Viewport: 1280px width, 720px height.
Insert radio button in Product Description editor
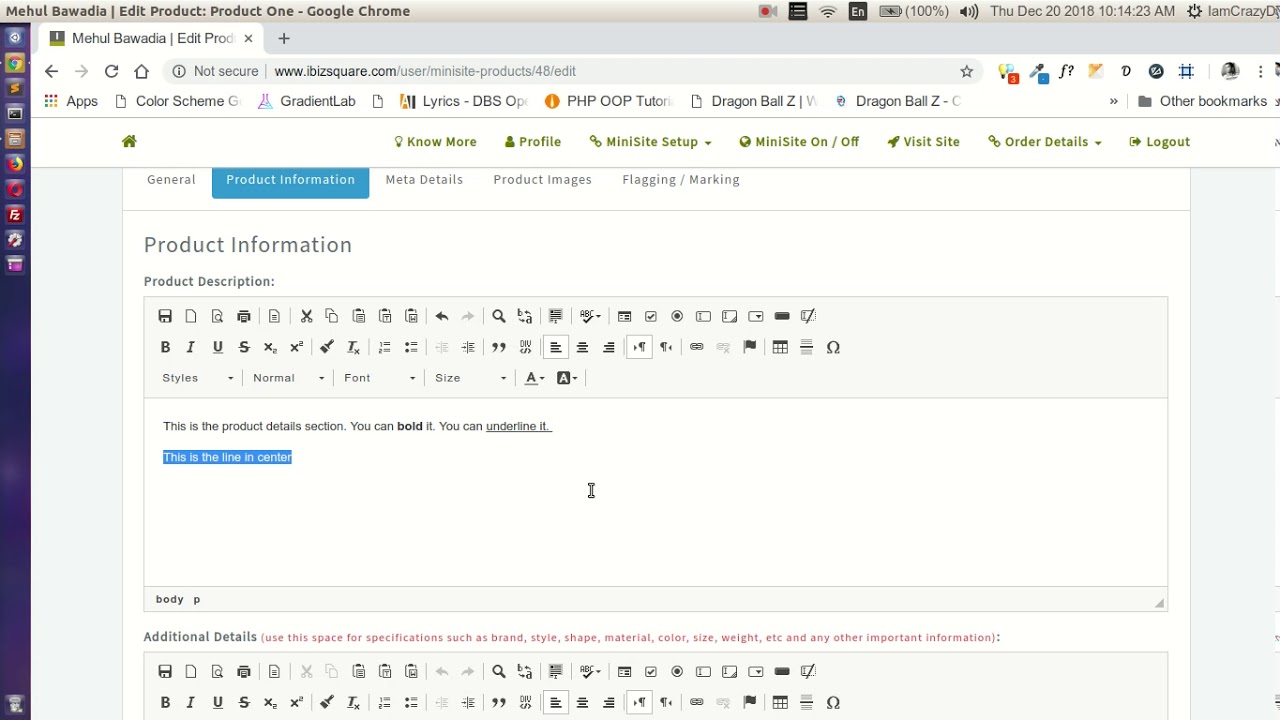(677, 316)
